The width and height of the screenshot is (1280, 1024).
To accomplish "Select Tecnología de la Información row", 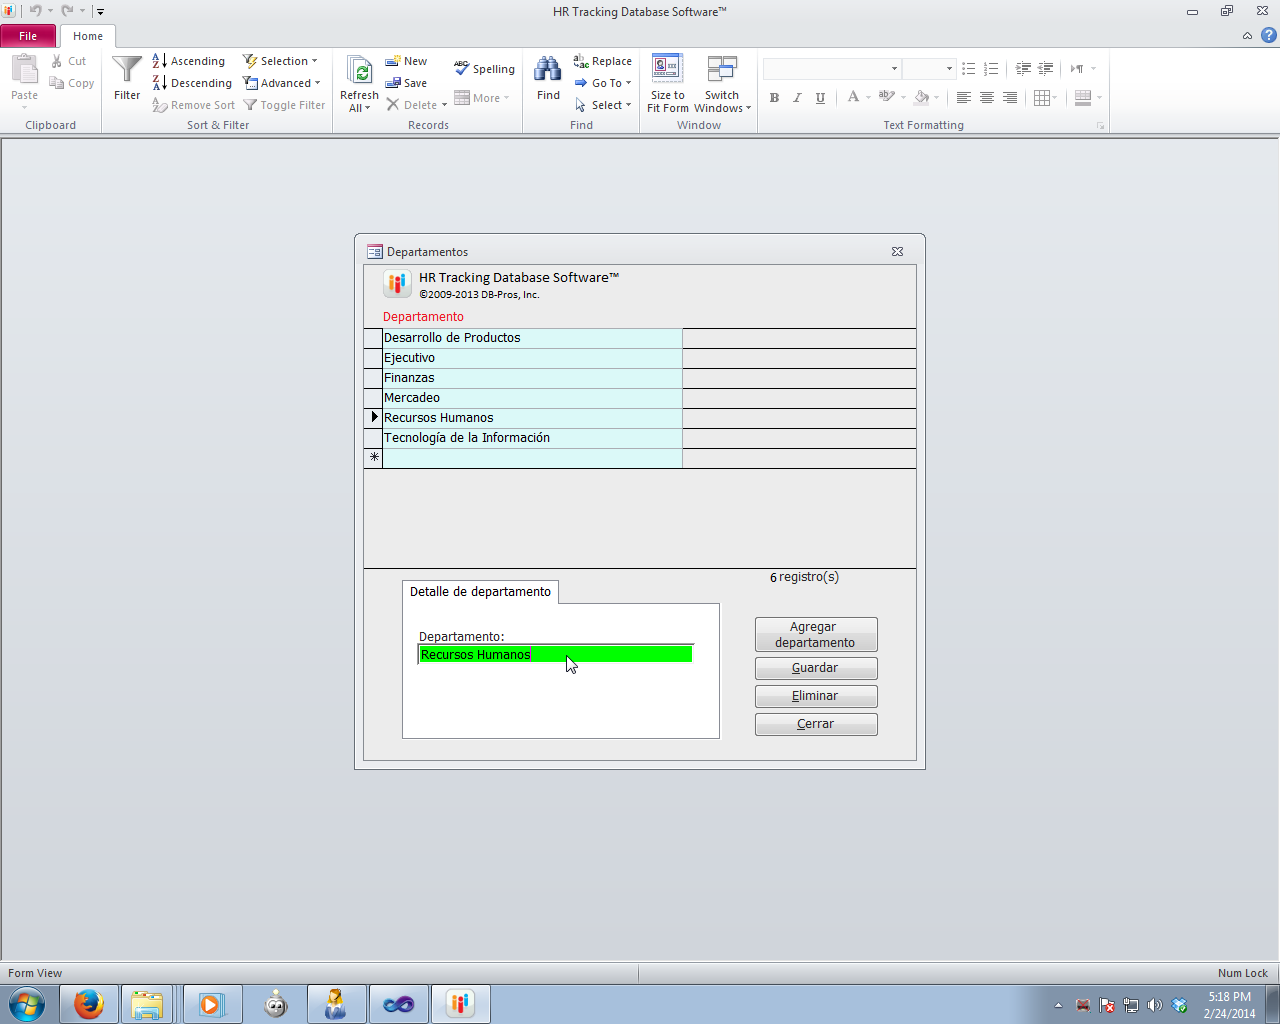I will (x=532, y=438).
